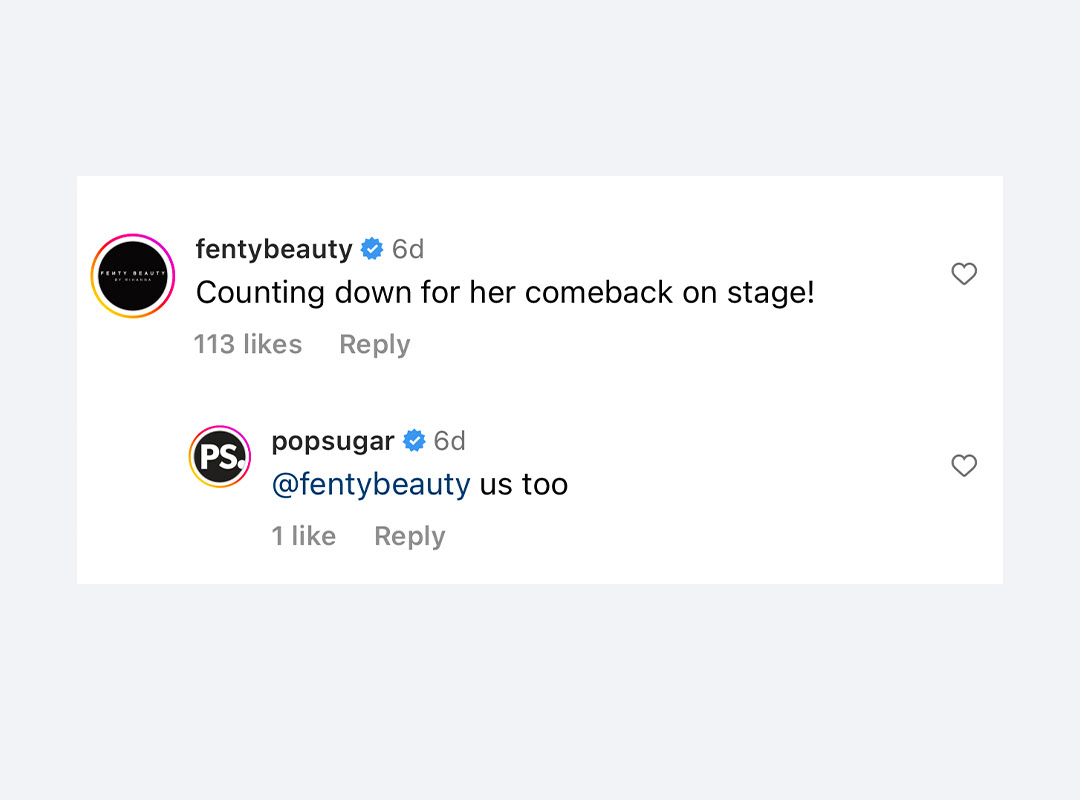Like the fentybeauty comment with heart icon

(x=964, y=274)
